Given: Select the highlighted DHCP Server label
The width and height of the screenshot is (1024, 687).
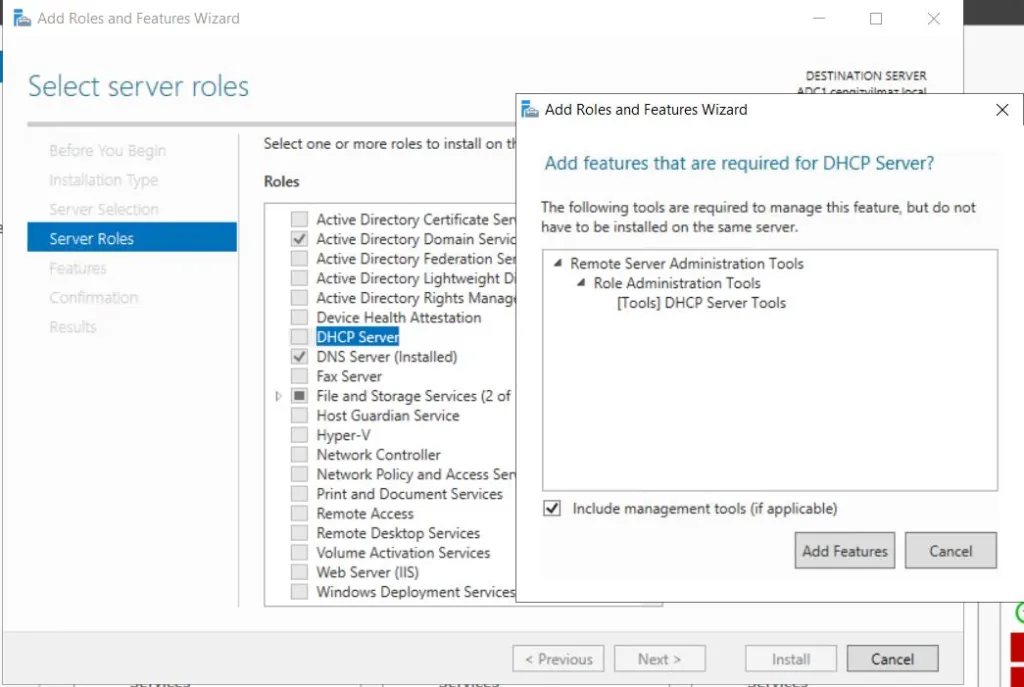Looking at the screenshot, I should 357,337.
